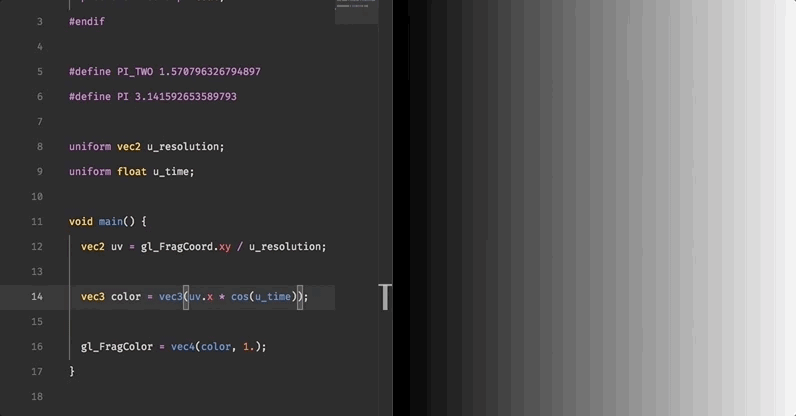
Task: Click 'vec2 uv' declaration on line 12
Action: [102, 247]
